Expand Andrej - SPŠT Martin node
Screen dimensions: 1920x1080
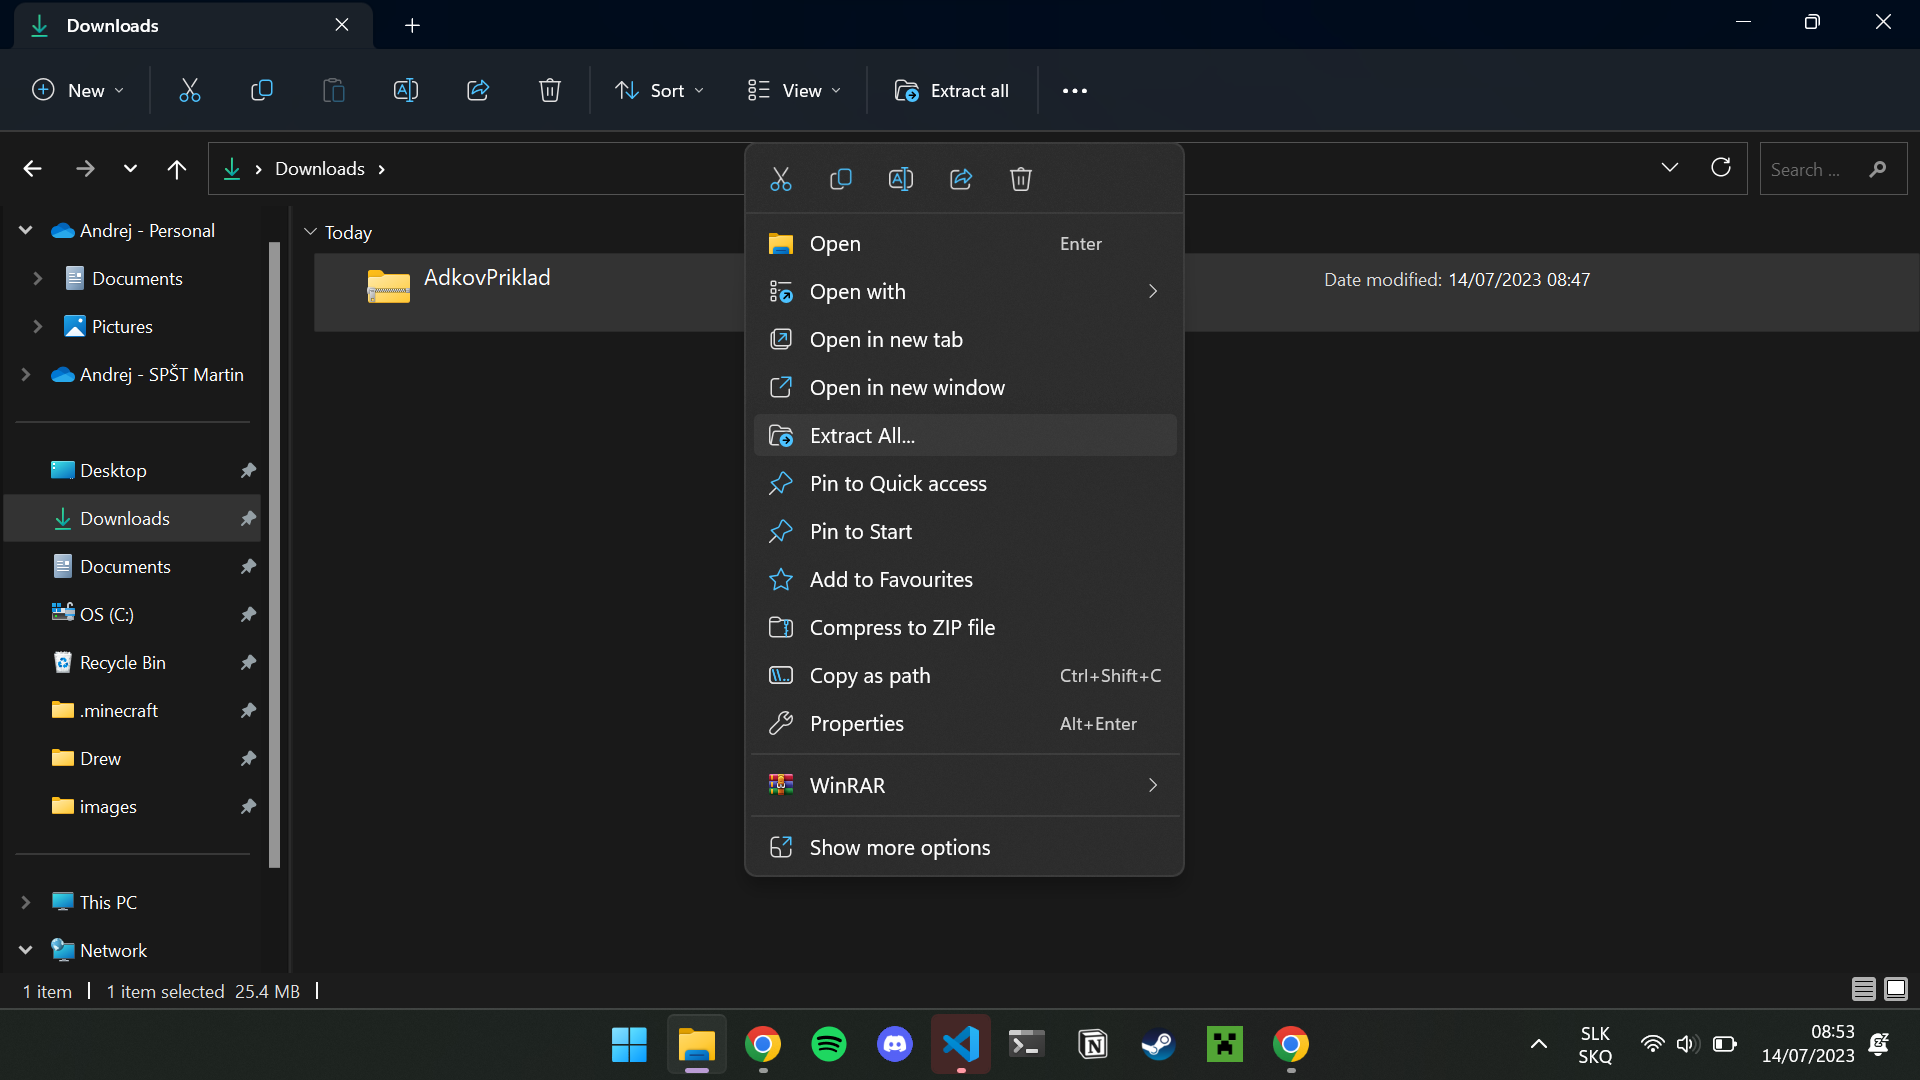[x=26, y=375]
